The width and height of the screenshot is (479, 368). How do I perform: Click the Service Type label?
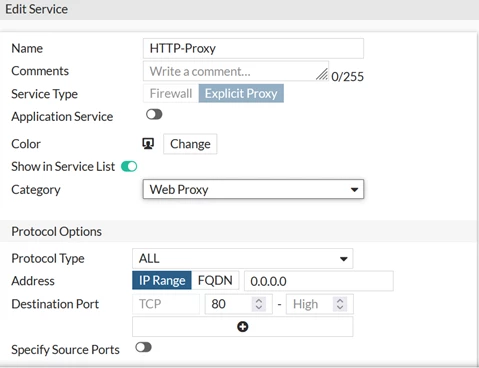tap(44, 94)
